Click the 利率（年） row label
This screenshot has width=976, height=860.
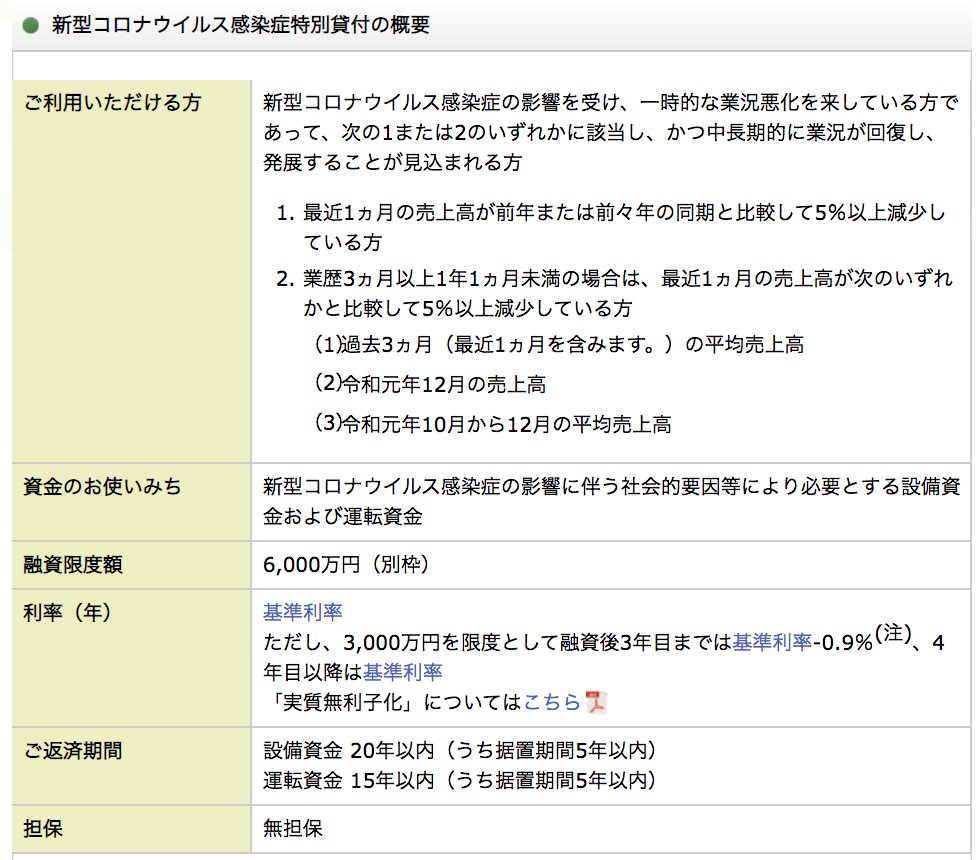tap(67, 612)
